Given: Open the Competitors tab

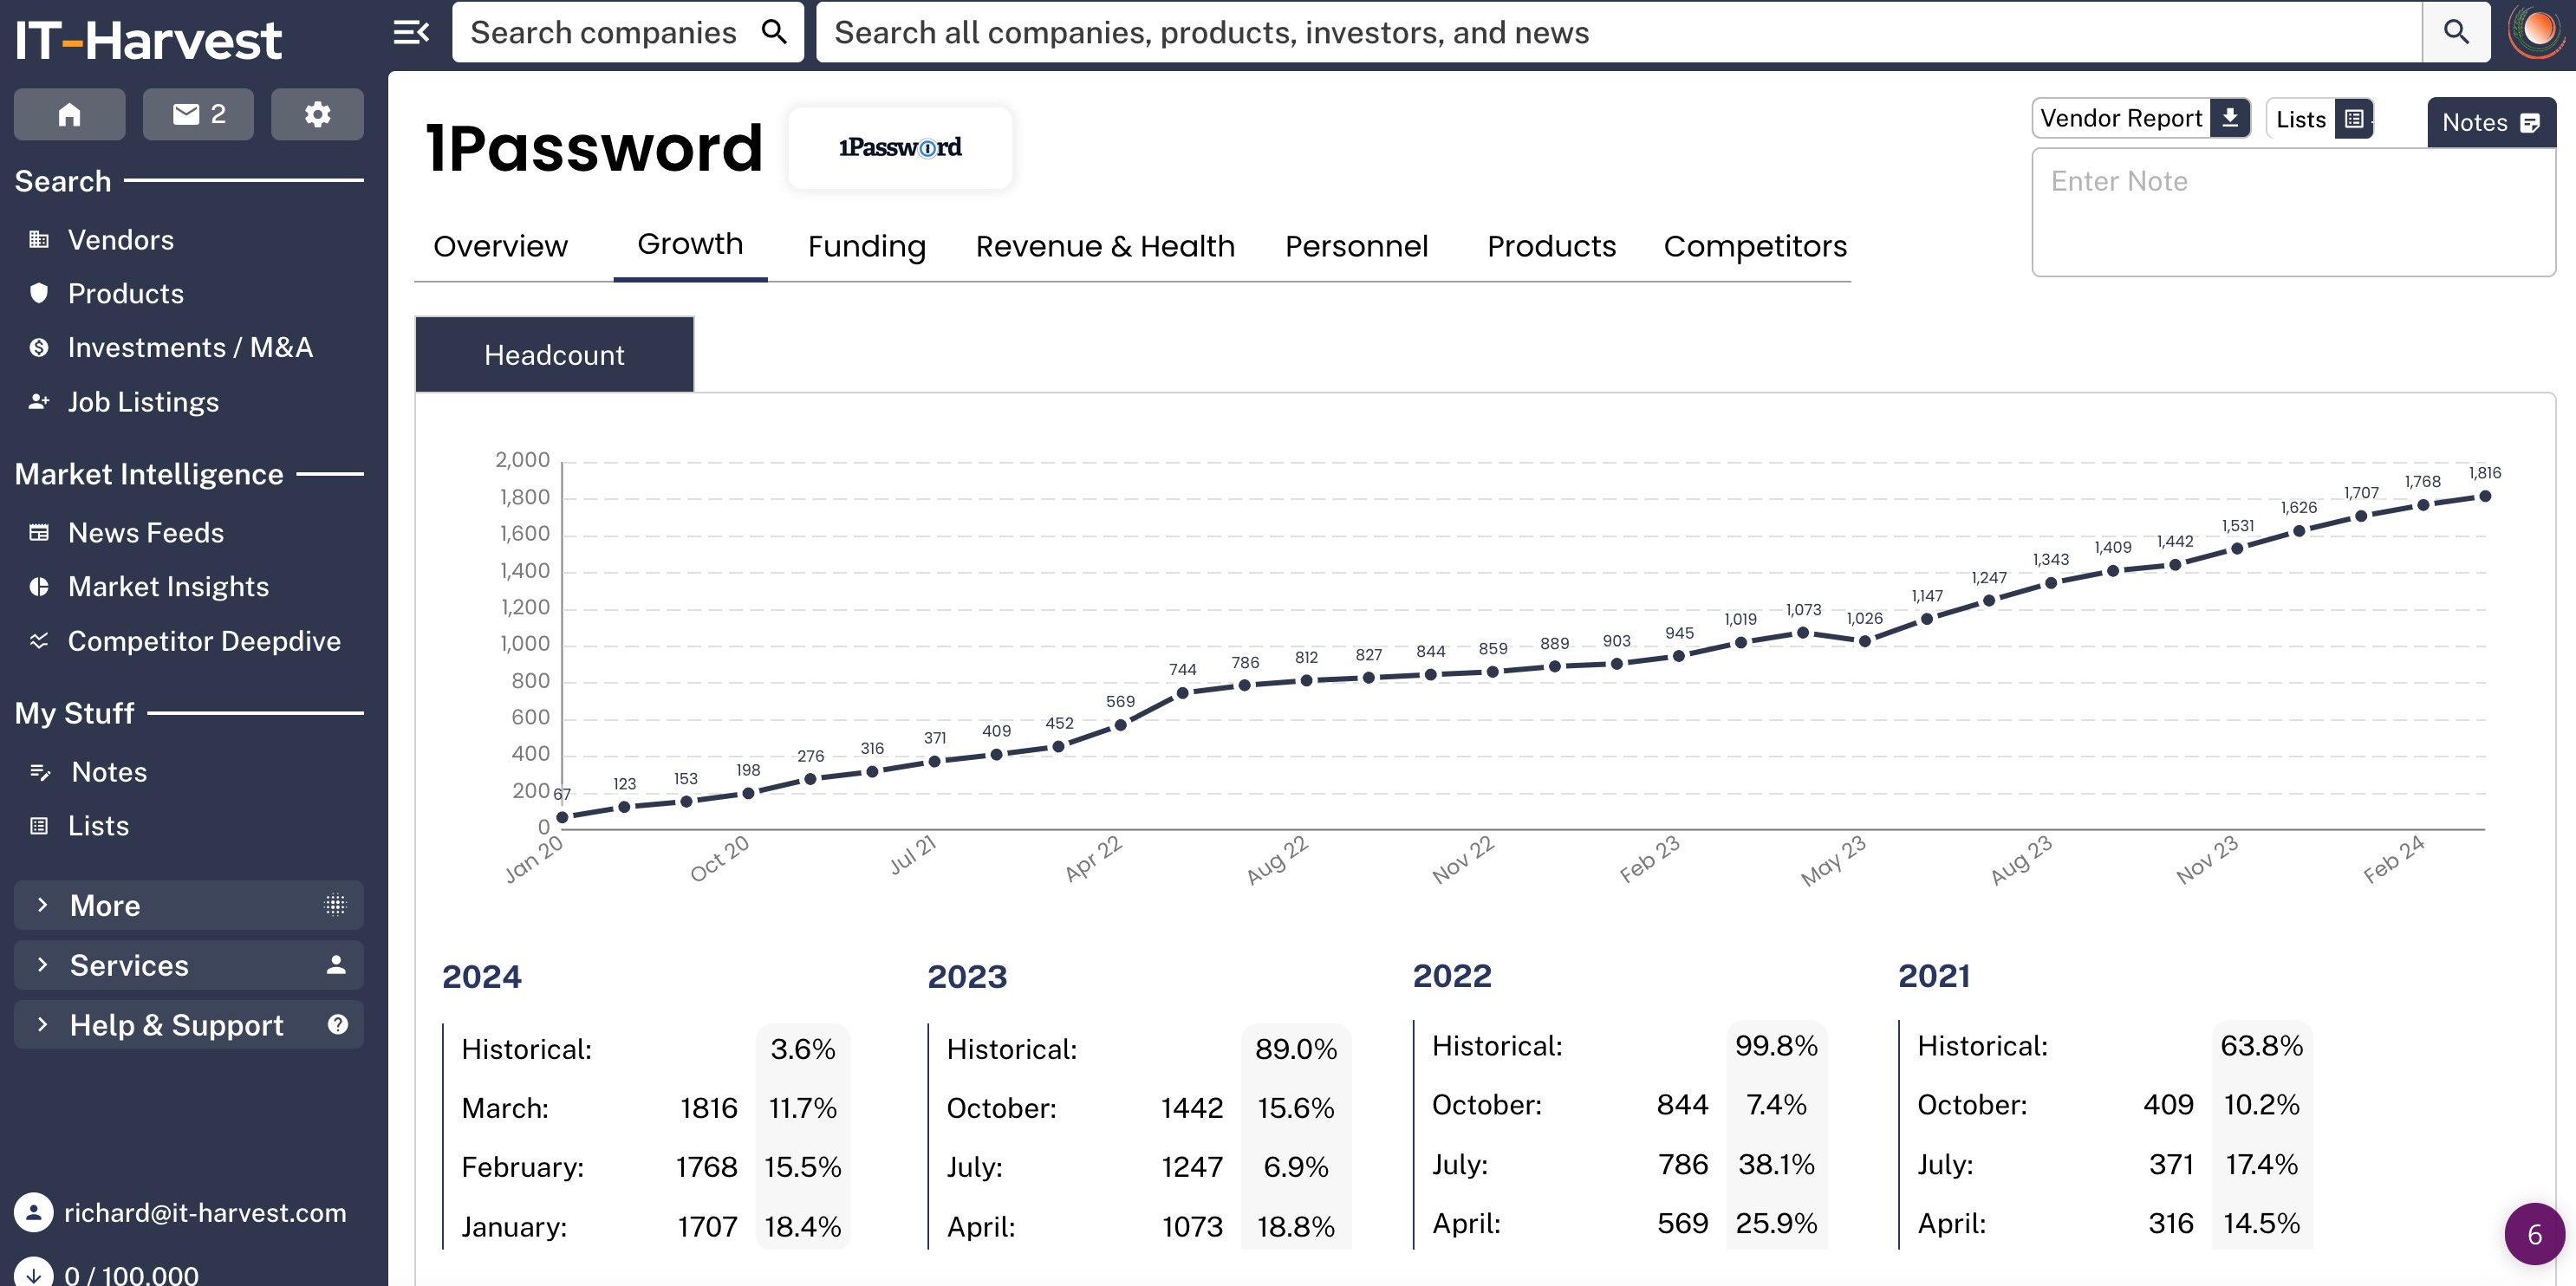Looking at the screenshot, I should click(1755, 246).
